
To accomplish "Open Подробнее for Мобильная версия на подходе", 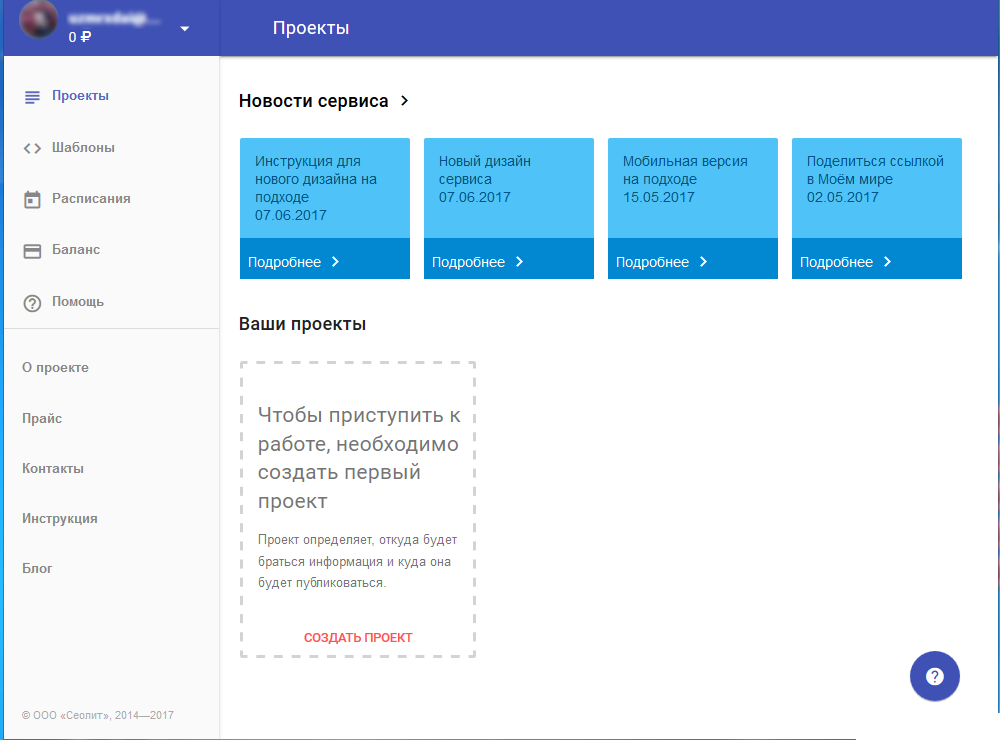I will click(662, 262).
